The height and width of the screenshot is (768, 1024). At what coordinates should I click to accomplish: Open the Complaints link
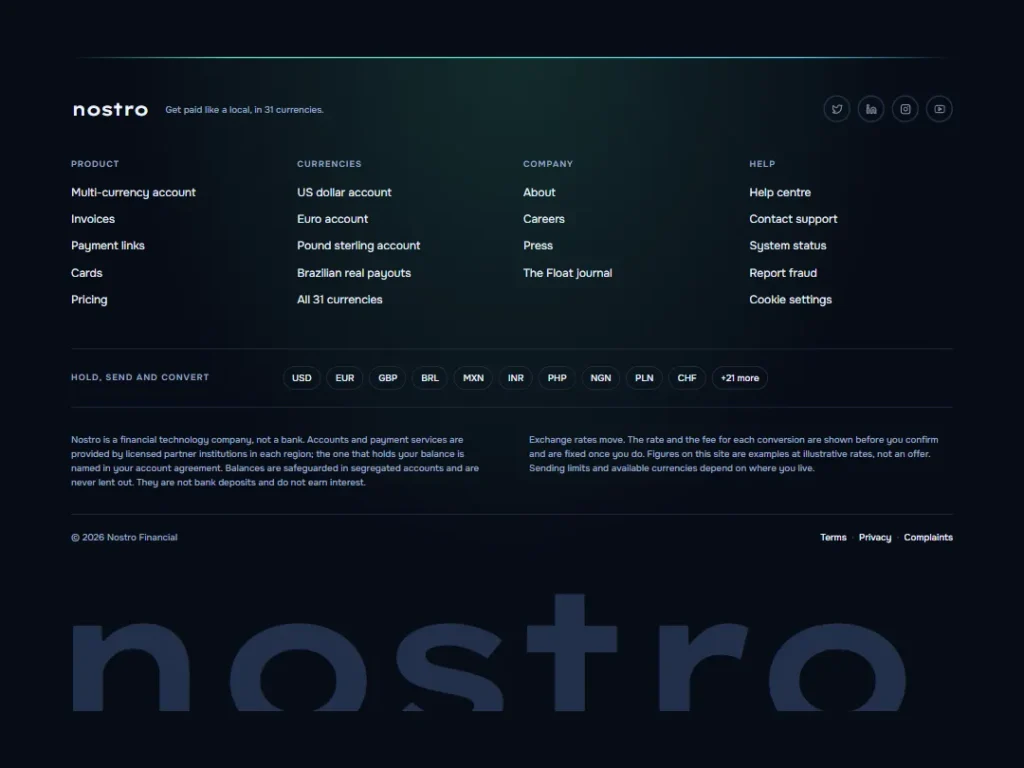pyautogui.click(x=928, y=537)
